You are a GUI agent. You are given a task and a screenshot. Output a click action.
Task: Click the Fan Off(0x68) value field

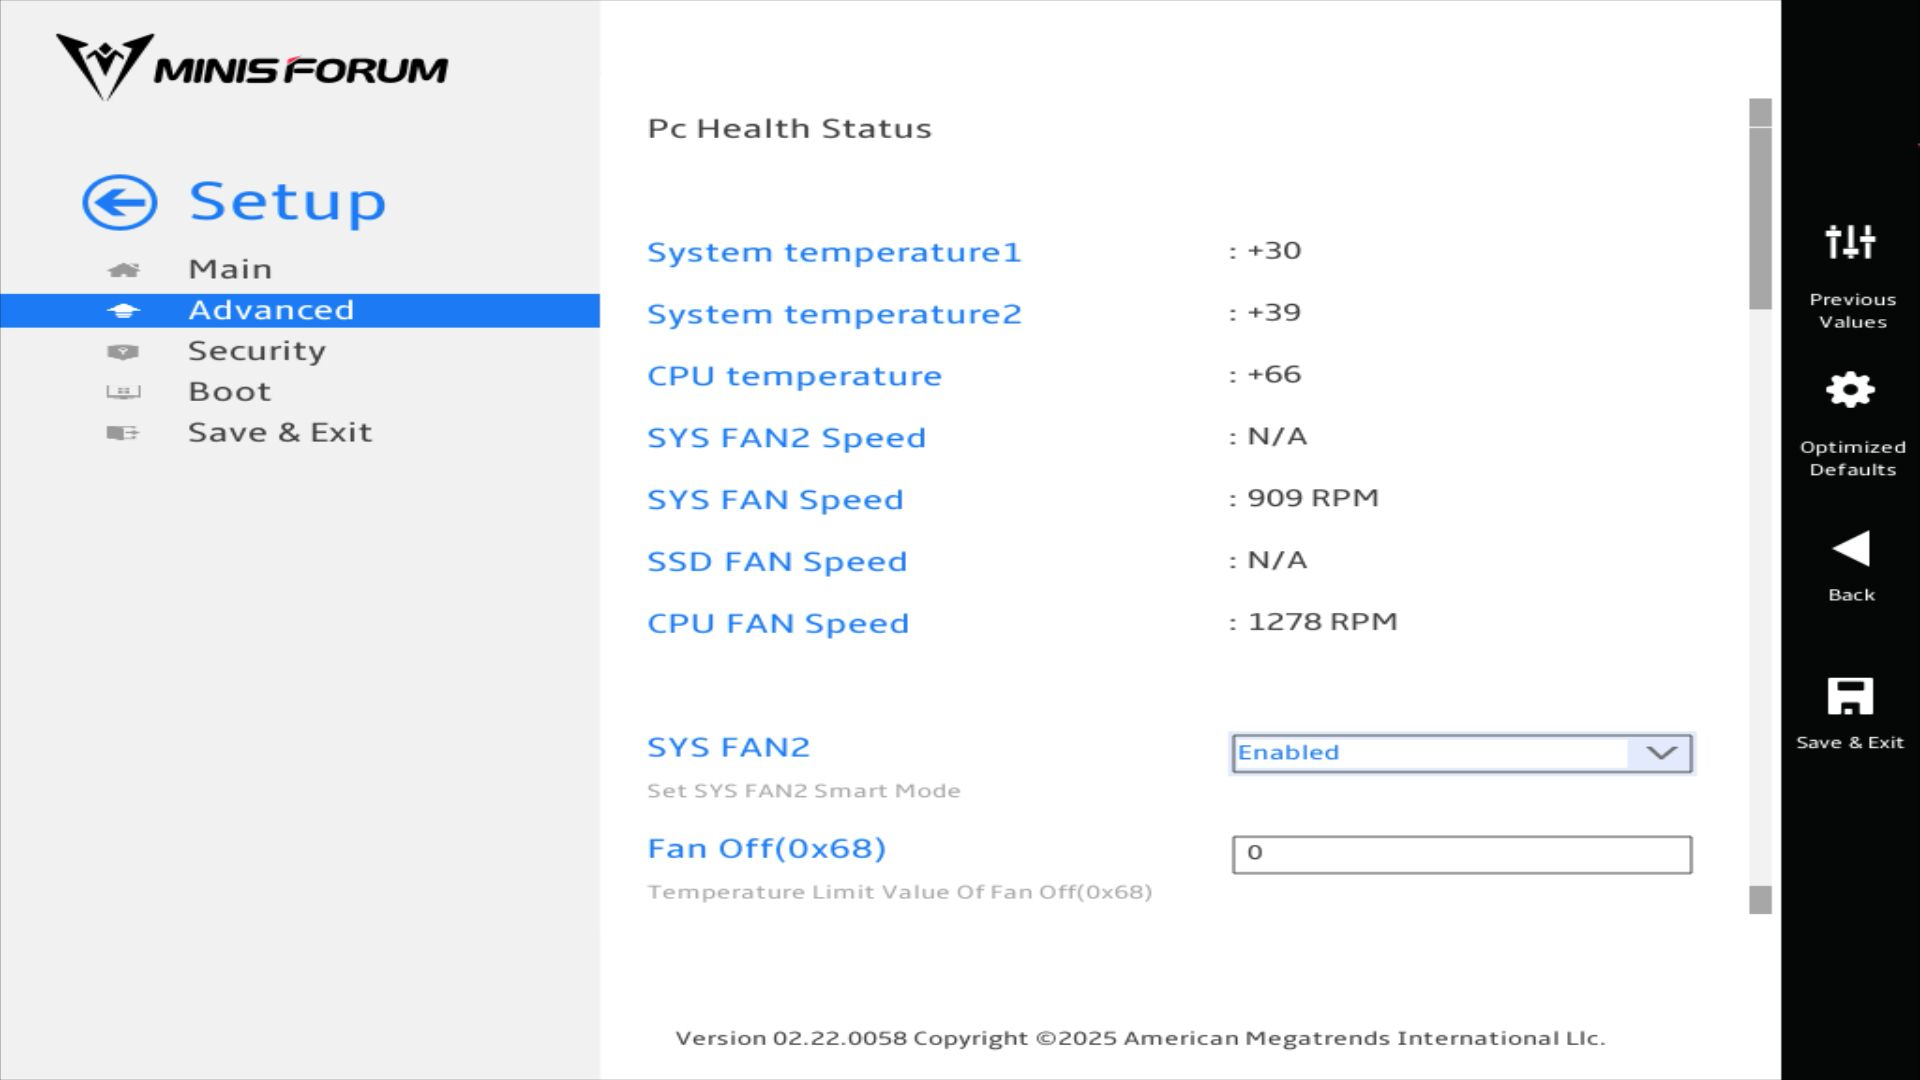[x=1461, y=855]
